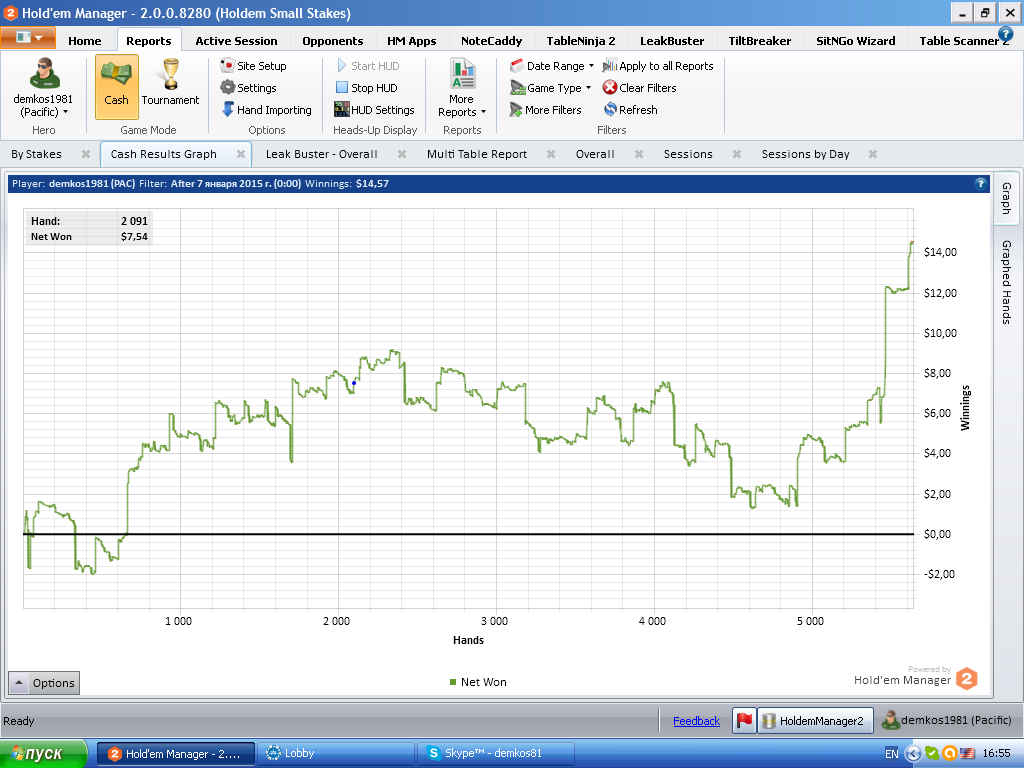Click the Feedback link

click(696, 721)
